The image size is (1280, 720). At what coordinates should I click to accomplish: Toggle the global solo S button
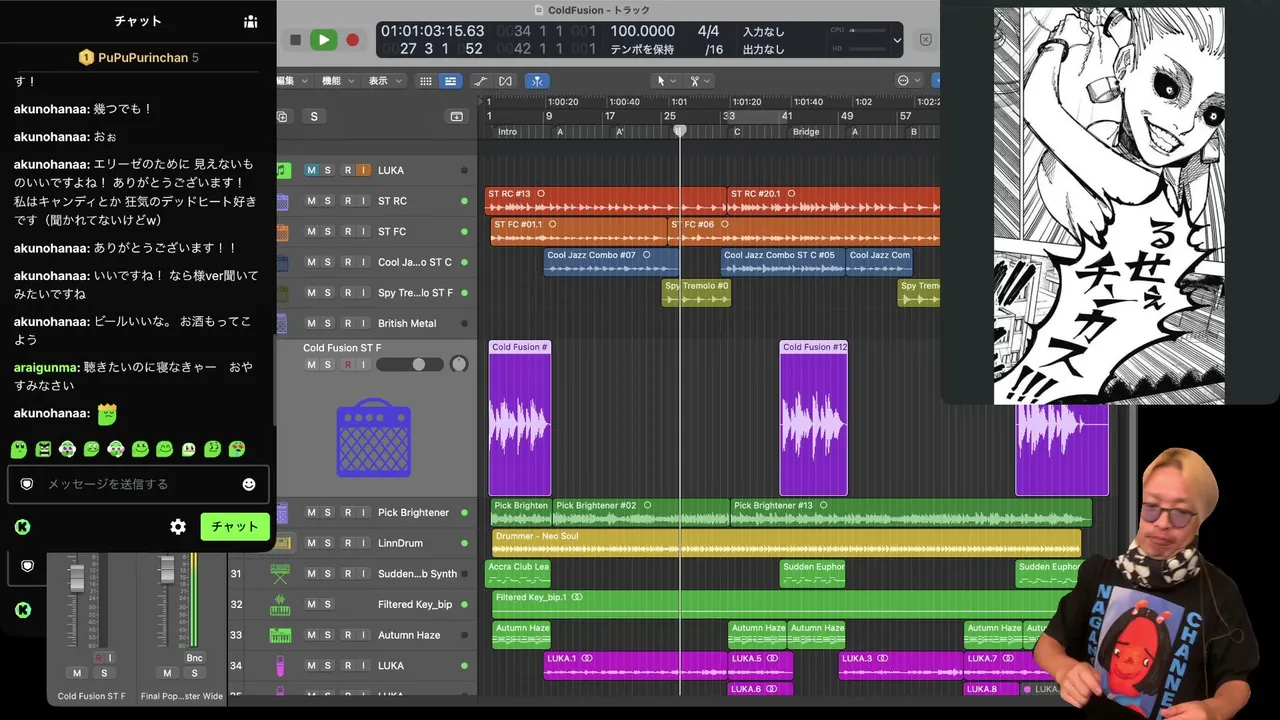tap(314, 117)
